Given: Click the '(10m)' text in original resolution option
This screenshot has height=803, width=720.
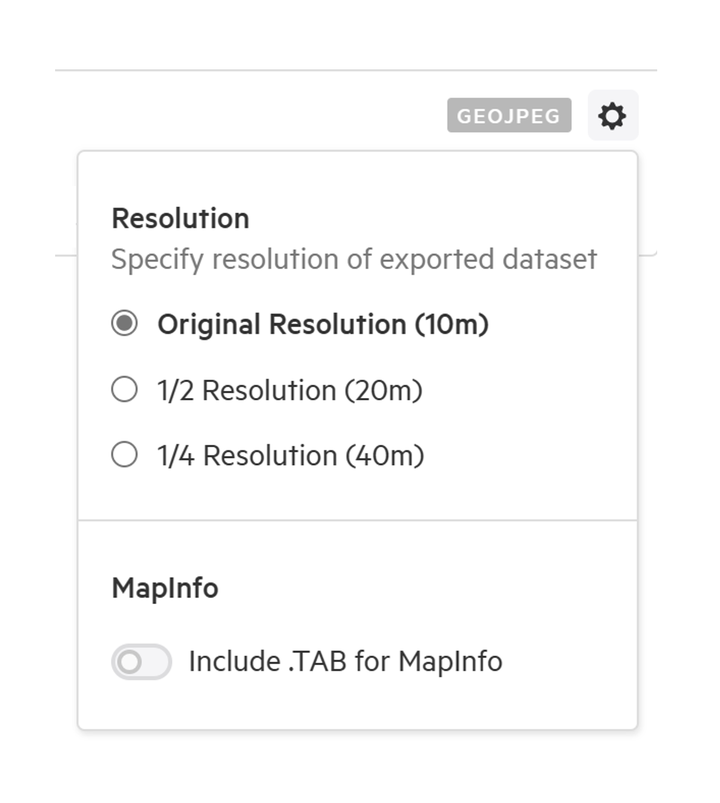Looking at the screenshot, I should pos(451,325).
